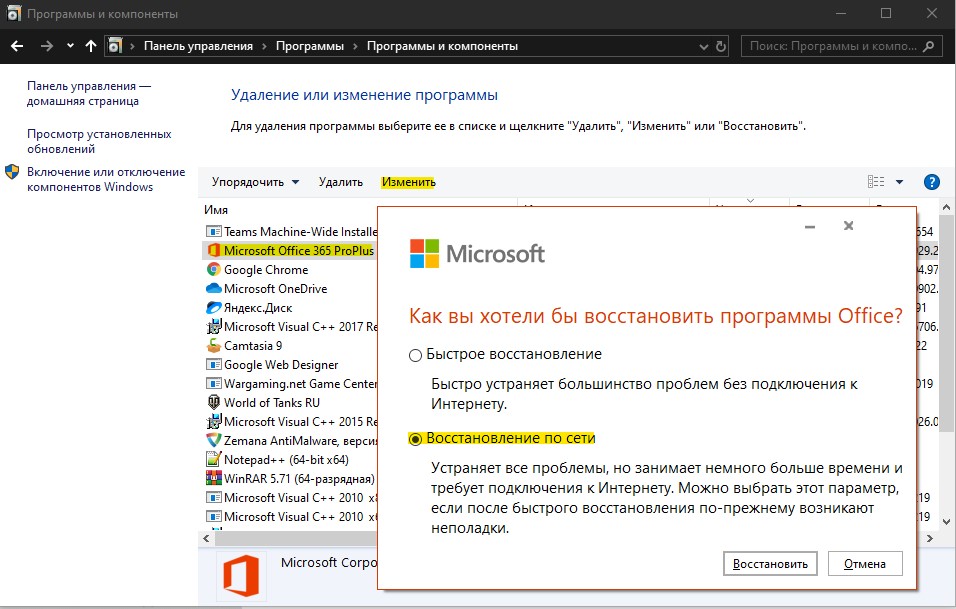Click the horizontal scrollbar left arrow

tap(206, 538)
